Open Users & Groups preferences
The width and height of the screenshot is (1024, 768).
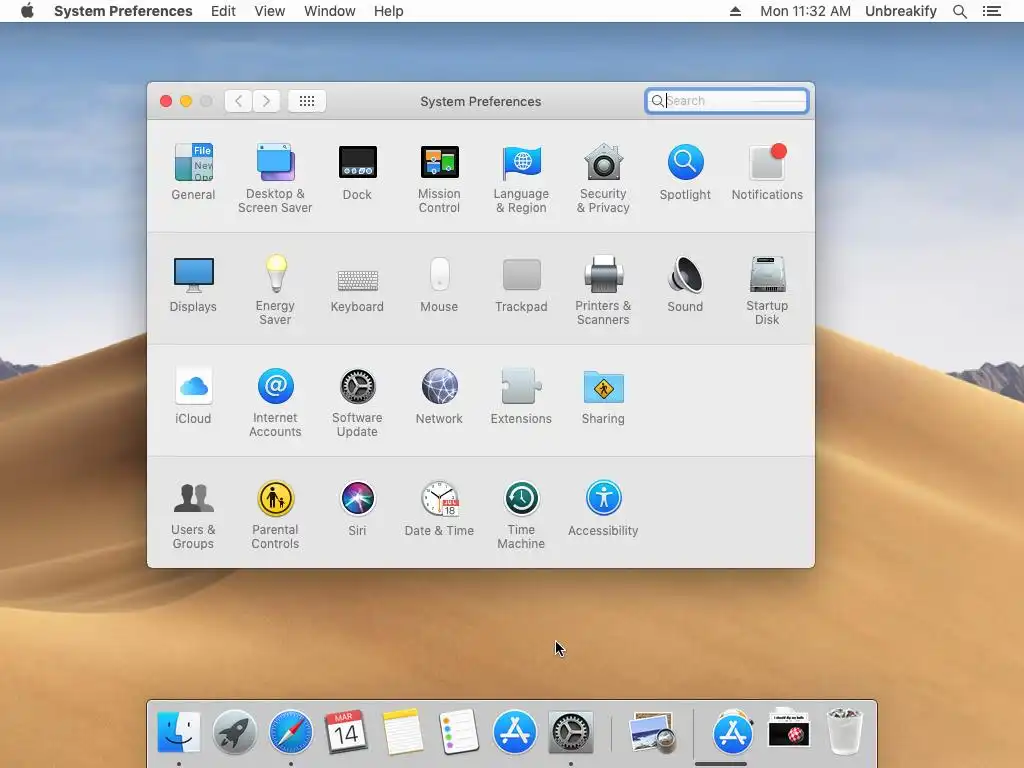193,515
